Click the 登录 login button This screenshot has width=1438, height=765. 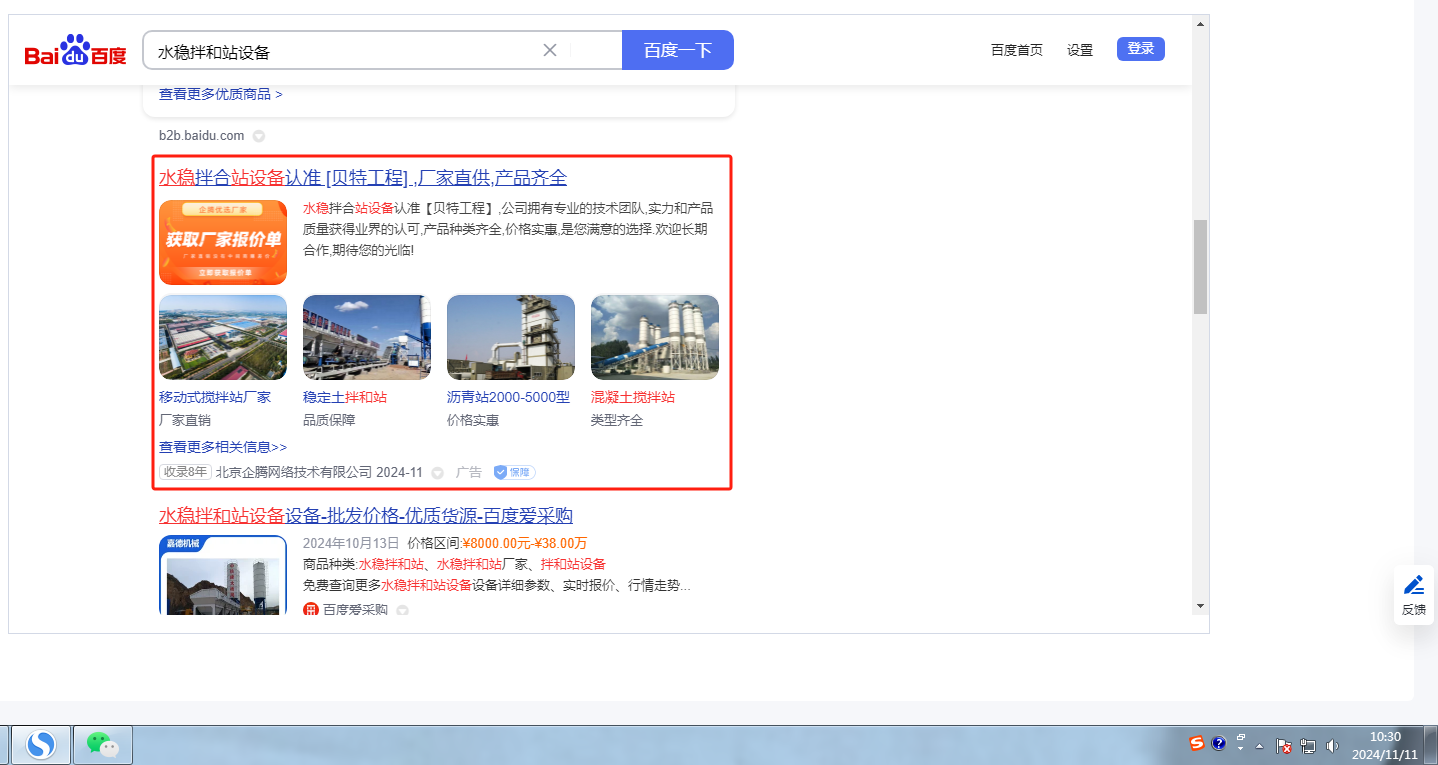click(x=1140, y=49)
